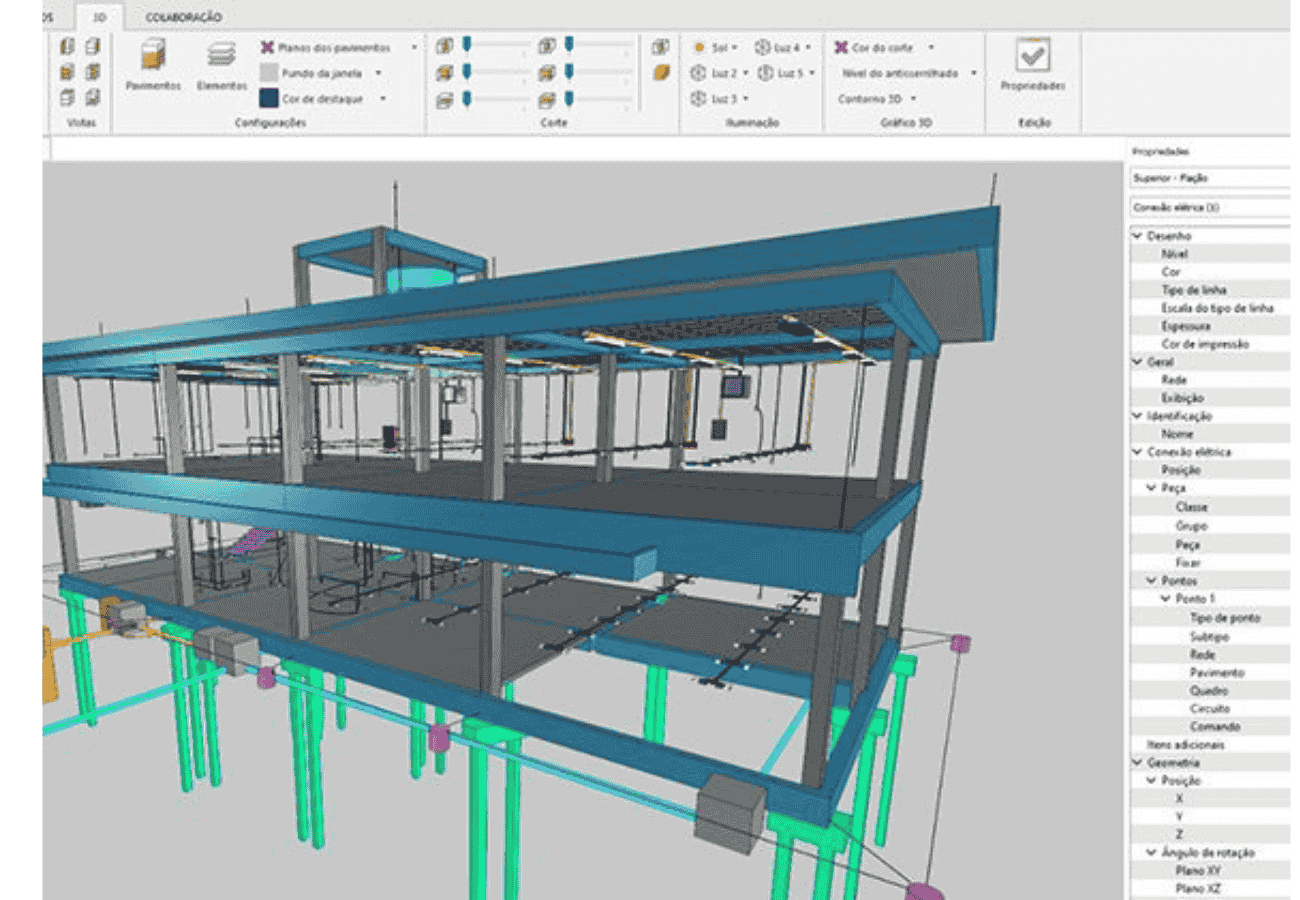Click the Cor do corte icon
Image resolution: width=1300 pixels, height=900 pixels.
842,47
